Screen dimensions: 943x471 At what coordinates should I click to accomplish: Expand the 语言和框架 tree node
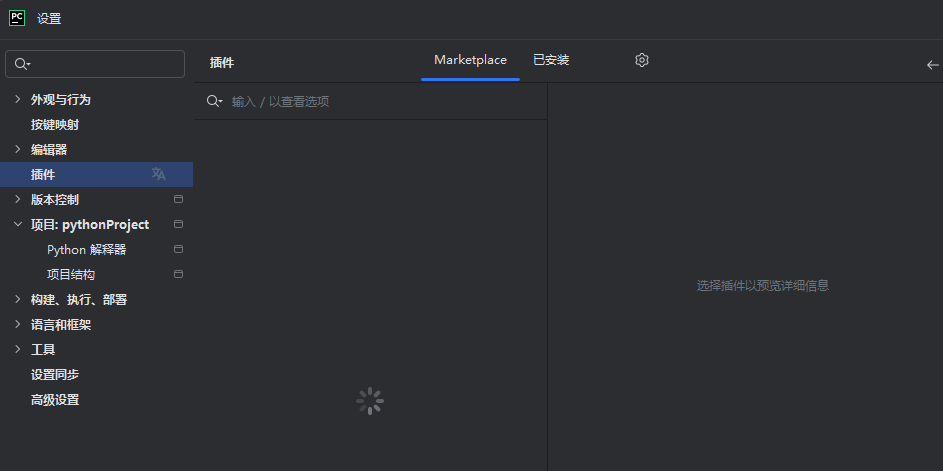(17, 325)
